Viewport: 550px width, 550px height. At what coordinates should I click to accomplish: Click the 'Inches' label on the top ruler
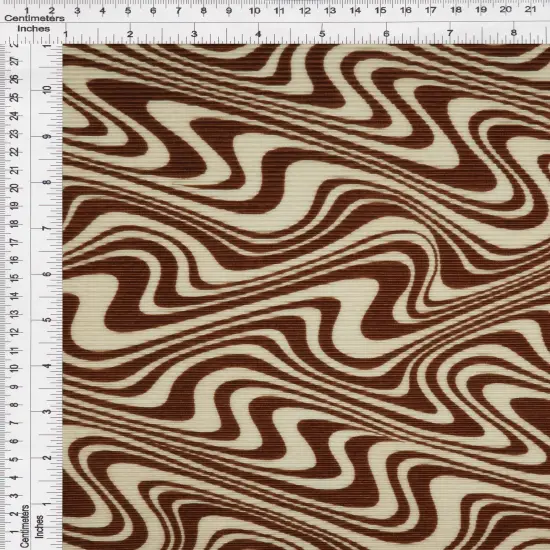tap(34, 29)
